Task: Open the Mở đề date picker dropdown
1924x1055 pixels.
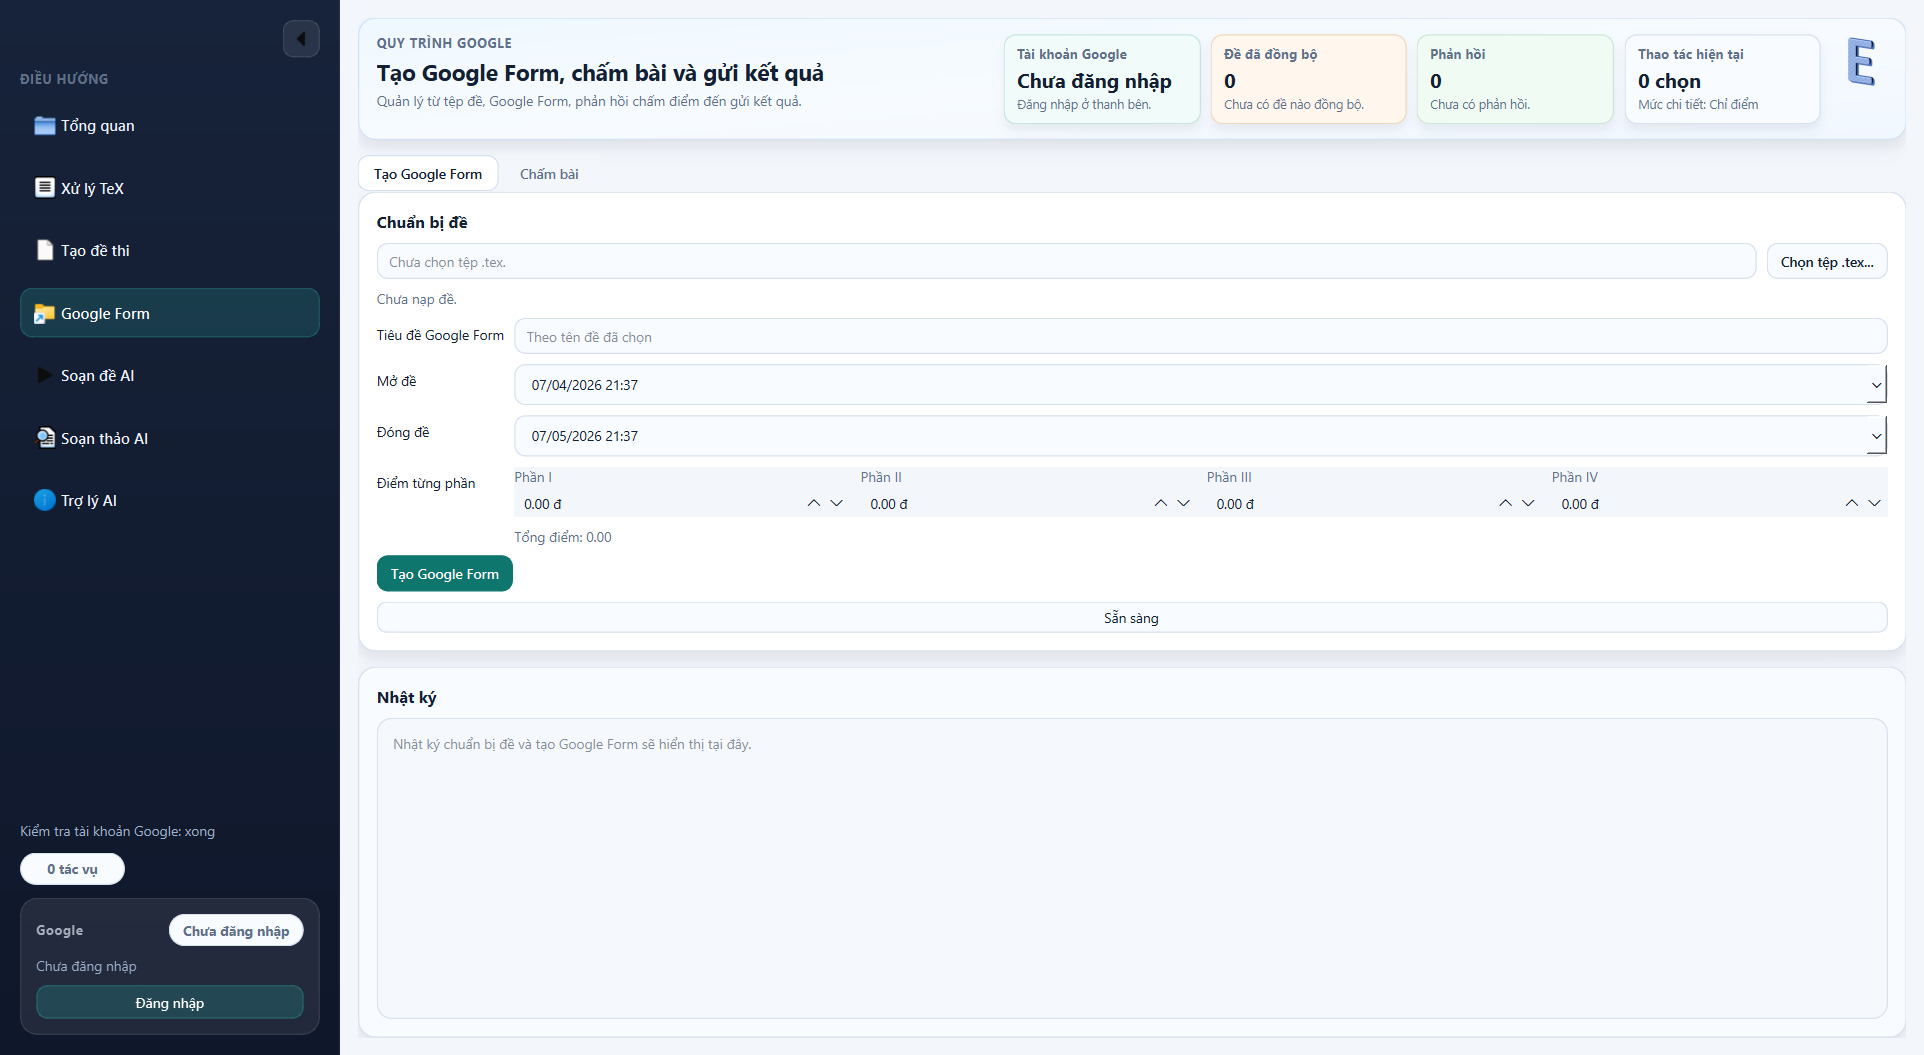Action: (x=1875, y=384)
